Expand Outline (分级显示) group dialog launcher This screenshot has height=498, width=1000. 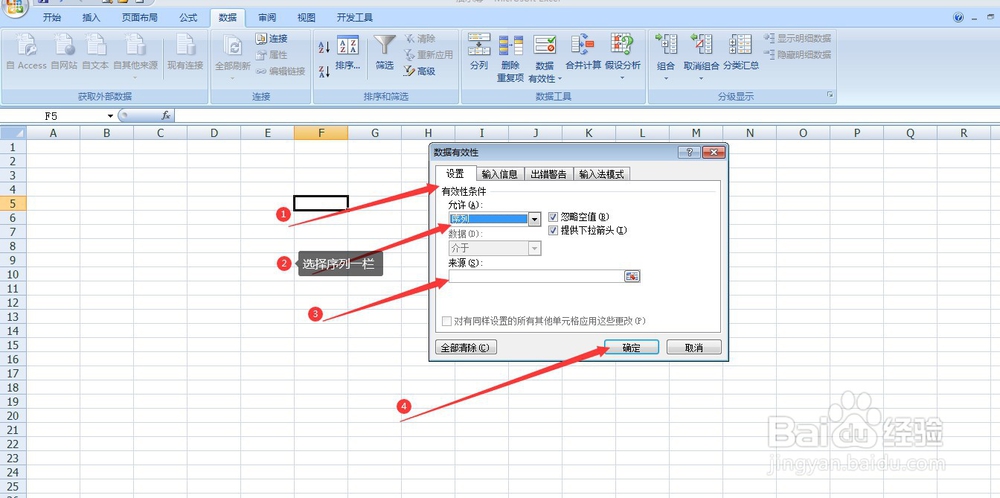tap(830, 95)
